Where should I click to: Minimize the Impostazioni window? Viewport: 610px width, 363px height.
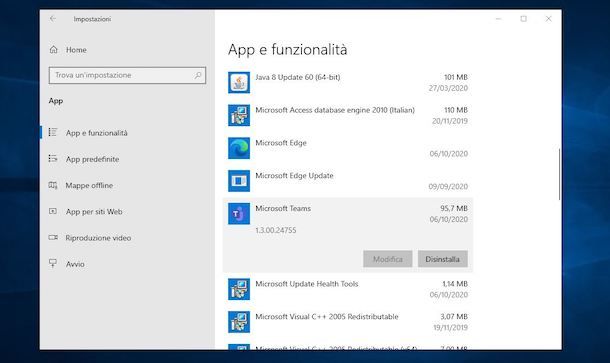tap(498, 19)
